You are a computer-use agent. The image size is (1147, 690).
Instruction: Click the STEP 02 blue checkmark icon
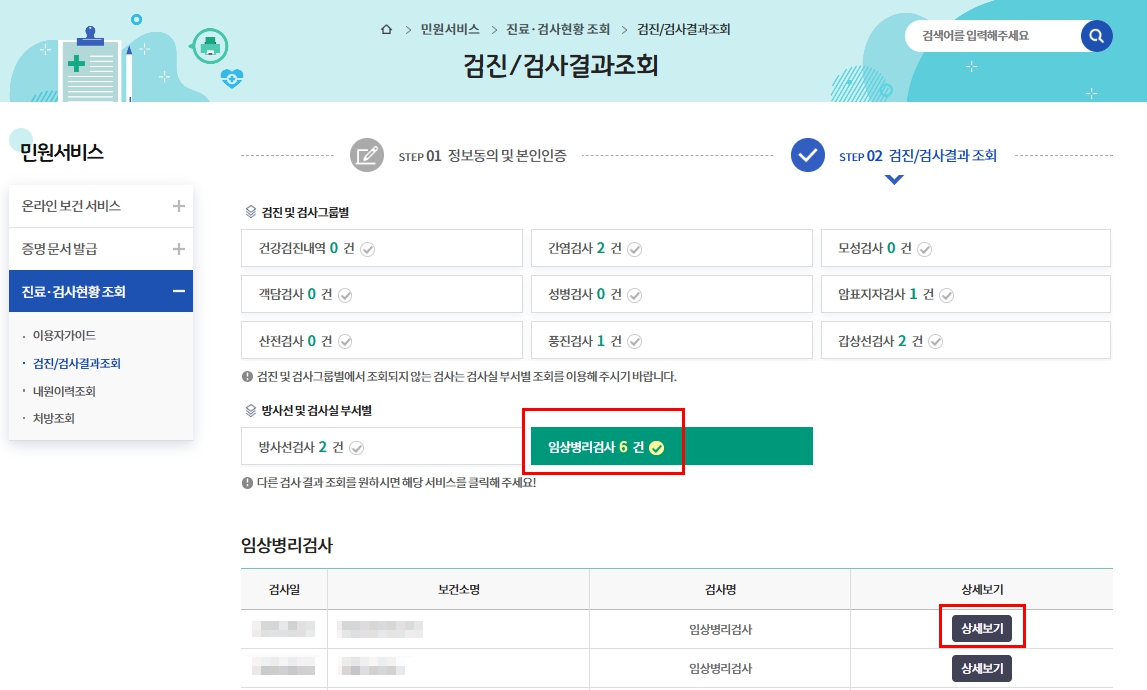point(807,154)
